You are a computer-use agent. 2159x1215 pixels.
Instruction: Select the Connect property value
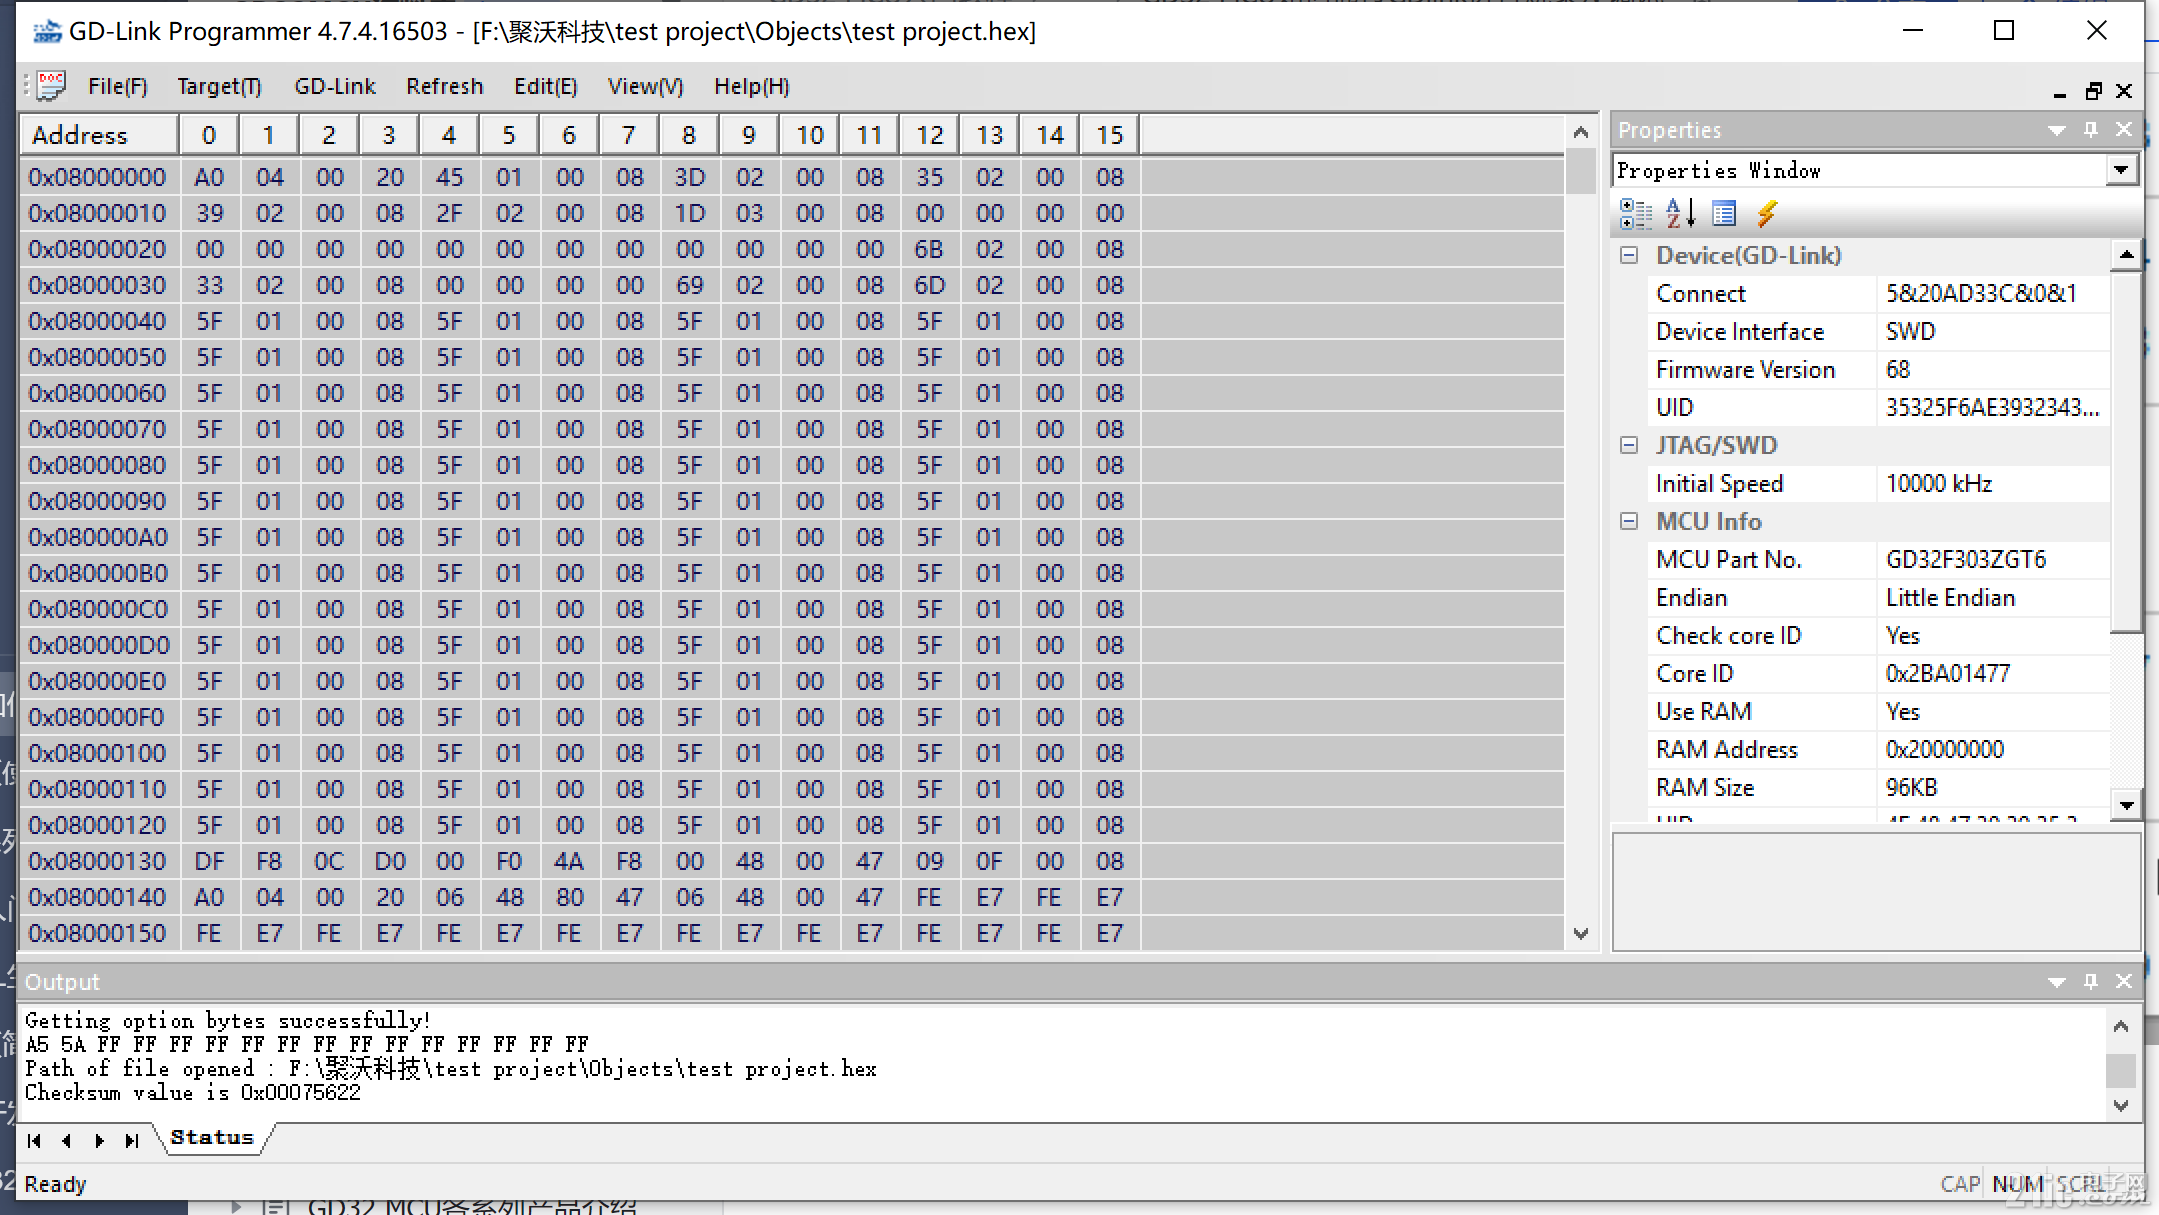click(x=1992, y=293)
